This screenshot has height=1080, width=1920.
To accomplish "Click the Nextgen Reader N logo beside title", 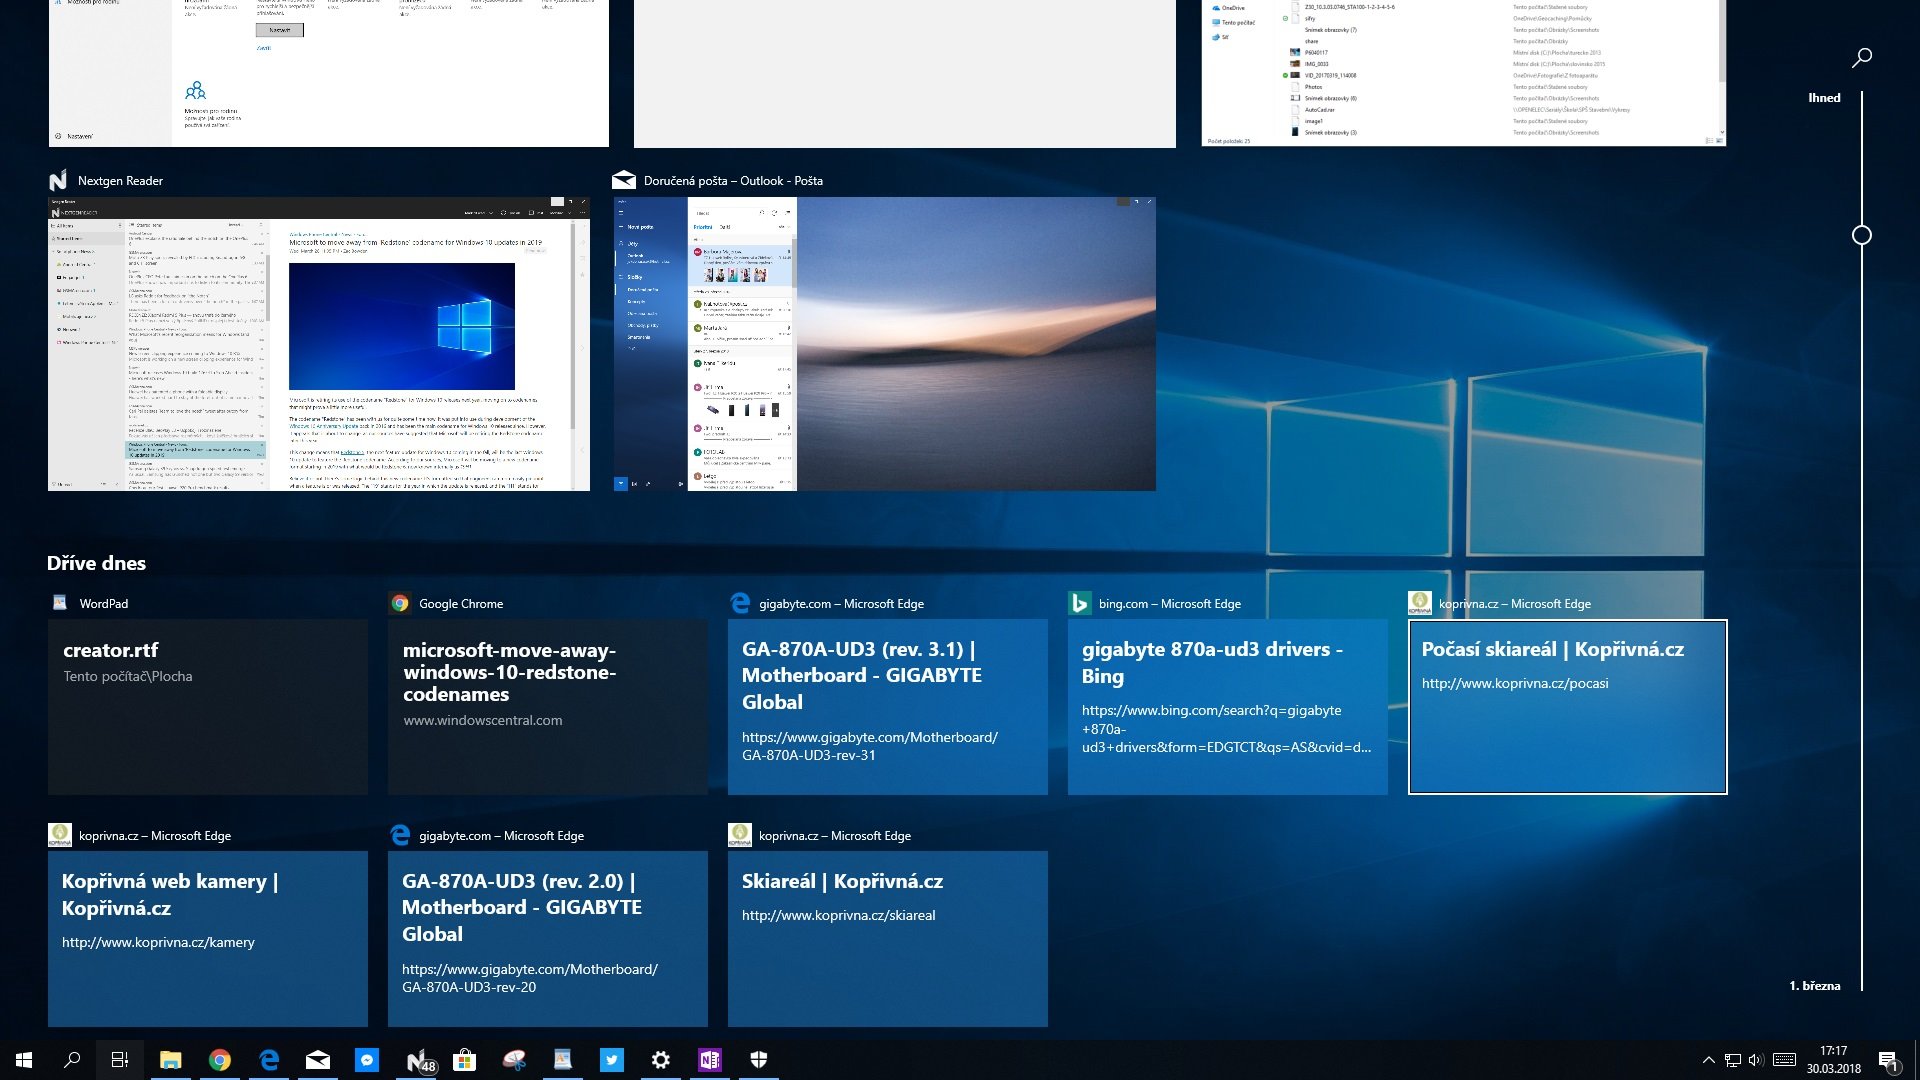I will [58, 180].
